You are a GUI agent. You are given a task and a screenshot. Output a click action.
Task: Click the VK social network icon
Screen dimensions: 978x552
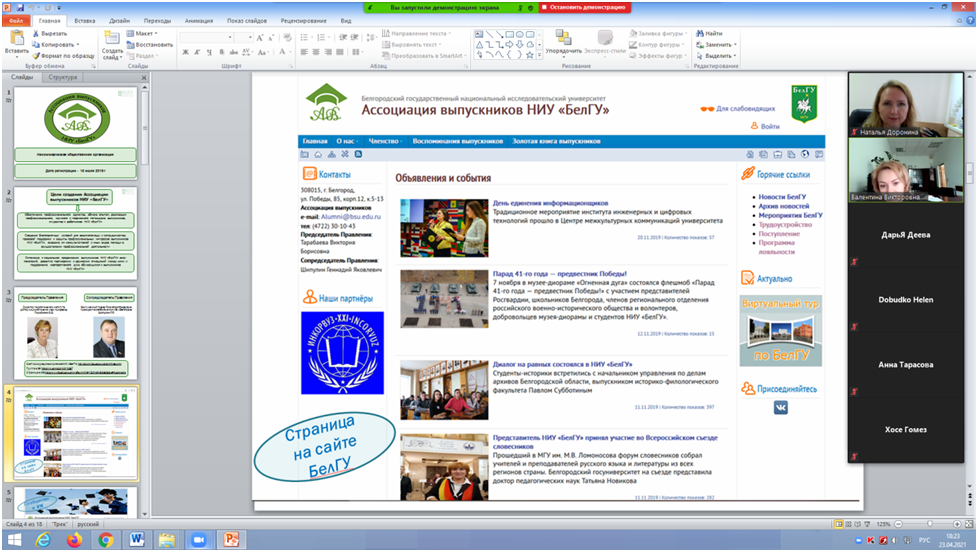pos(779,407)
